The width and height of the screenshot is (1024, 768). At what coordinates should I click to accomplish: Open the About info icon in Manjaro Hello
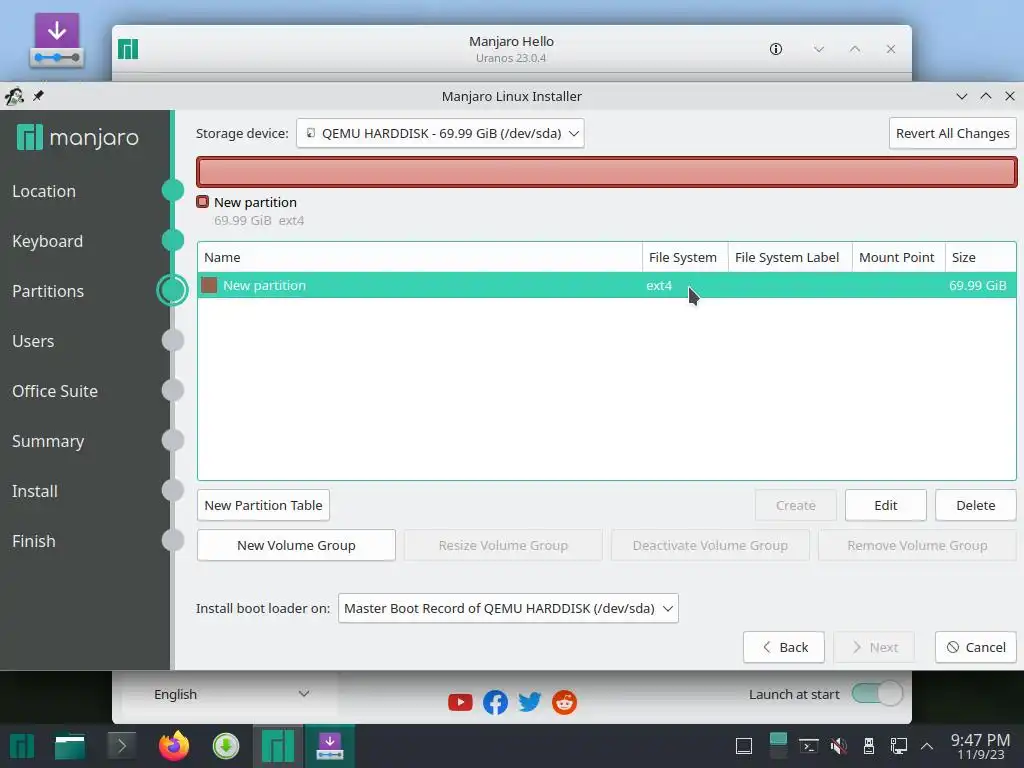776,49
